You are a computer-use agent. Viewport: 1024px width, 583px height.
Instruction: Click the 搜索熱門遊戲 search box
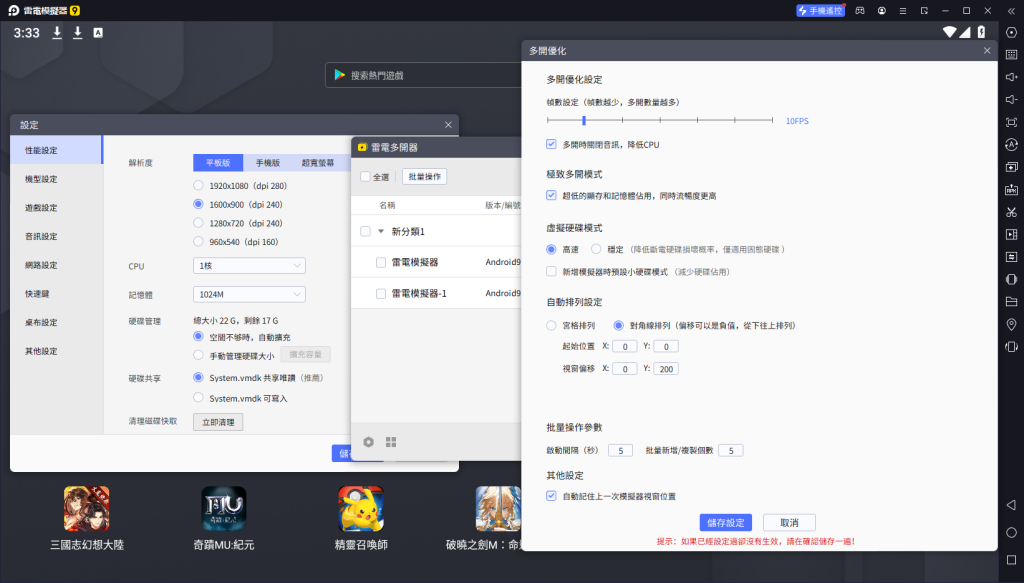tap(423, 75)
